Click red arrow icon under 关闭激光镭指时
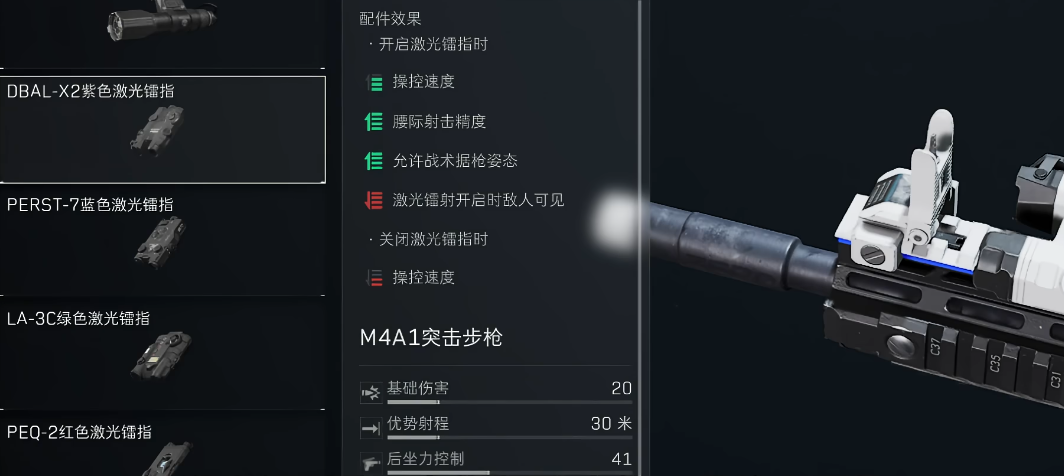This screenshot has height=476, width=1064. (x=374, y=277)
